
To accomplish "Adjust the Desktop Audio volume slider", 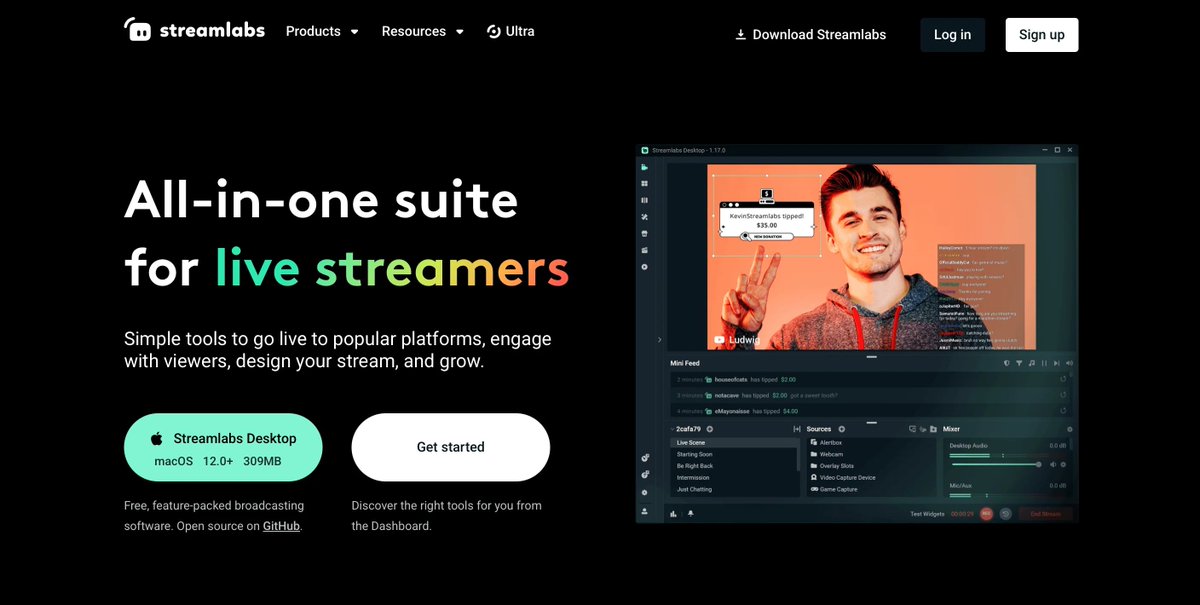I will click(x=995, y=465).
